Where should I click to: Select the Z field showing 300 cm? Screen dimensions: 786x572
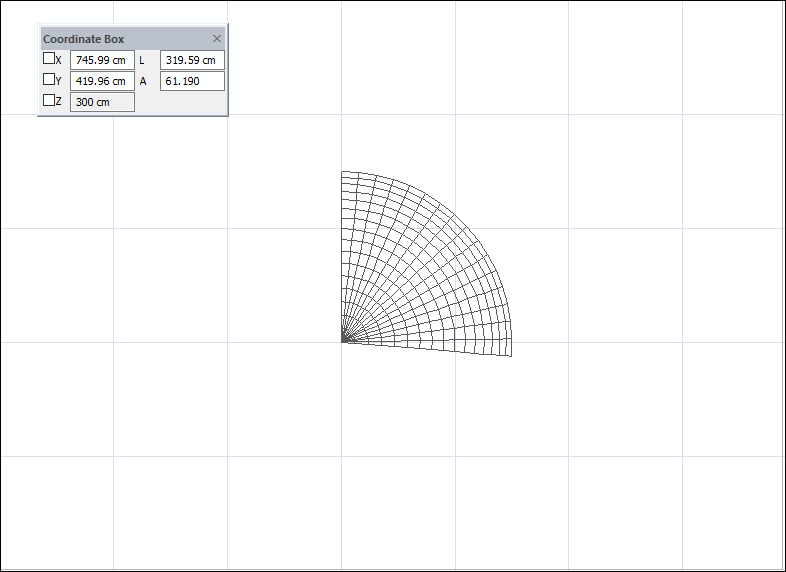[102, 102]
